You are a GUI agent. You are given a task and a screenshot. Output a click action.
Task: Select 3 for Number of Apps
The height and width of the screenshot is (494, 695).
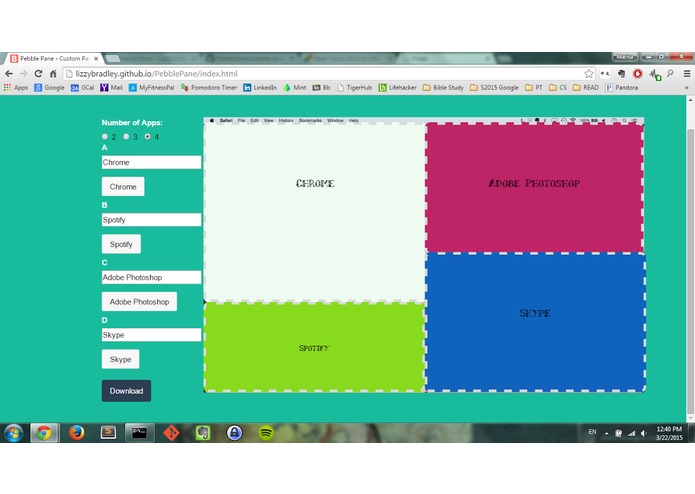tap(126, 136)
